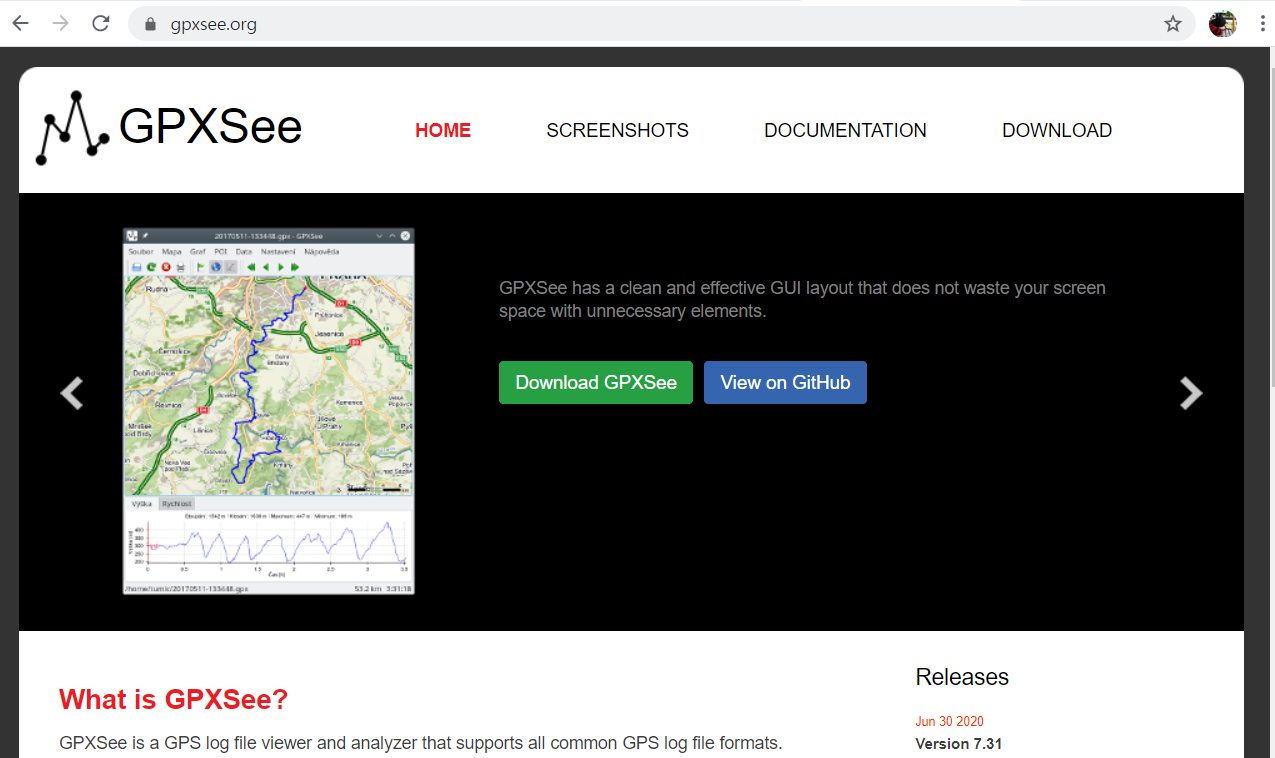This screenshot has height=758, width=1275.
Task: Click the Releases heading
Action: tap(962, 677)
